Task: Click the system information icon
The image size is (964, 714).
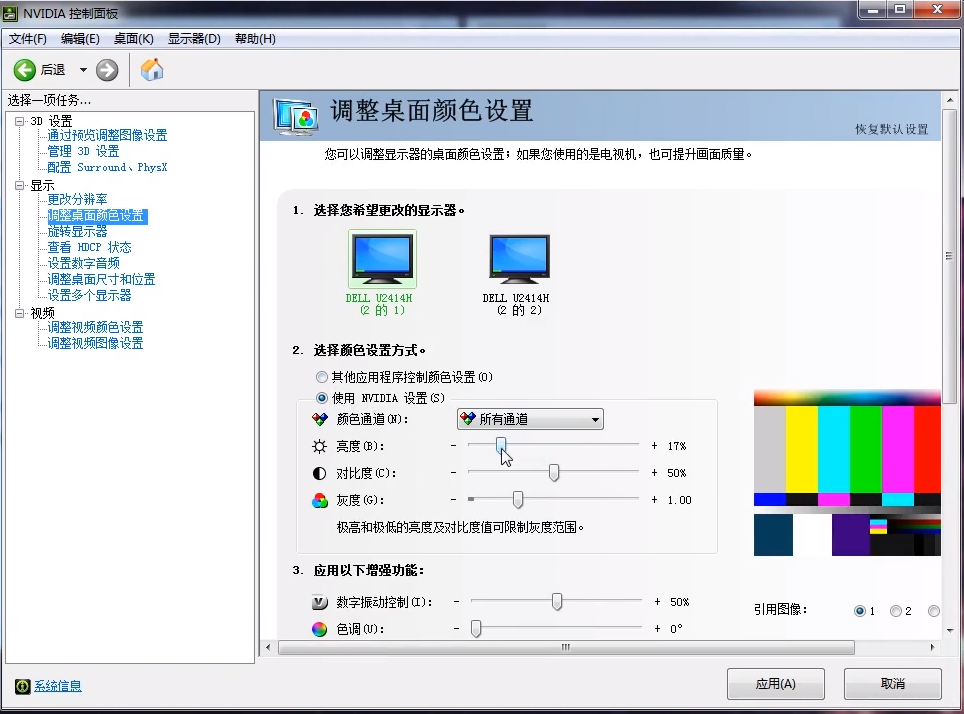Action: tap(23, 686)
